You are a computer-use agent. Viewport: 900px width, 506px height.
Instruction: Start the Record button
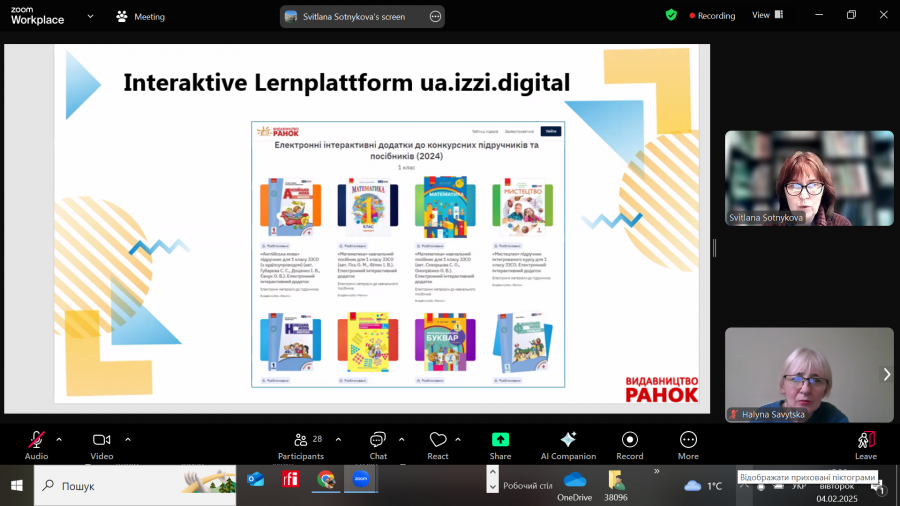(630, 446)
